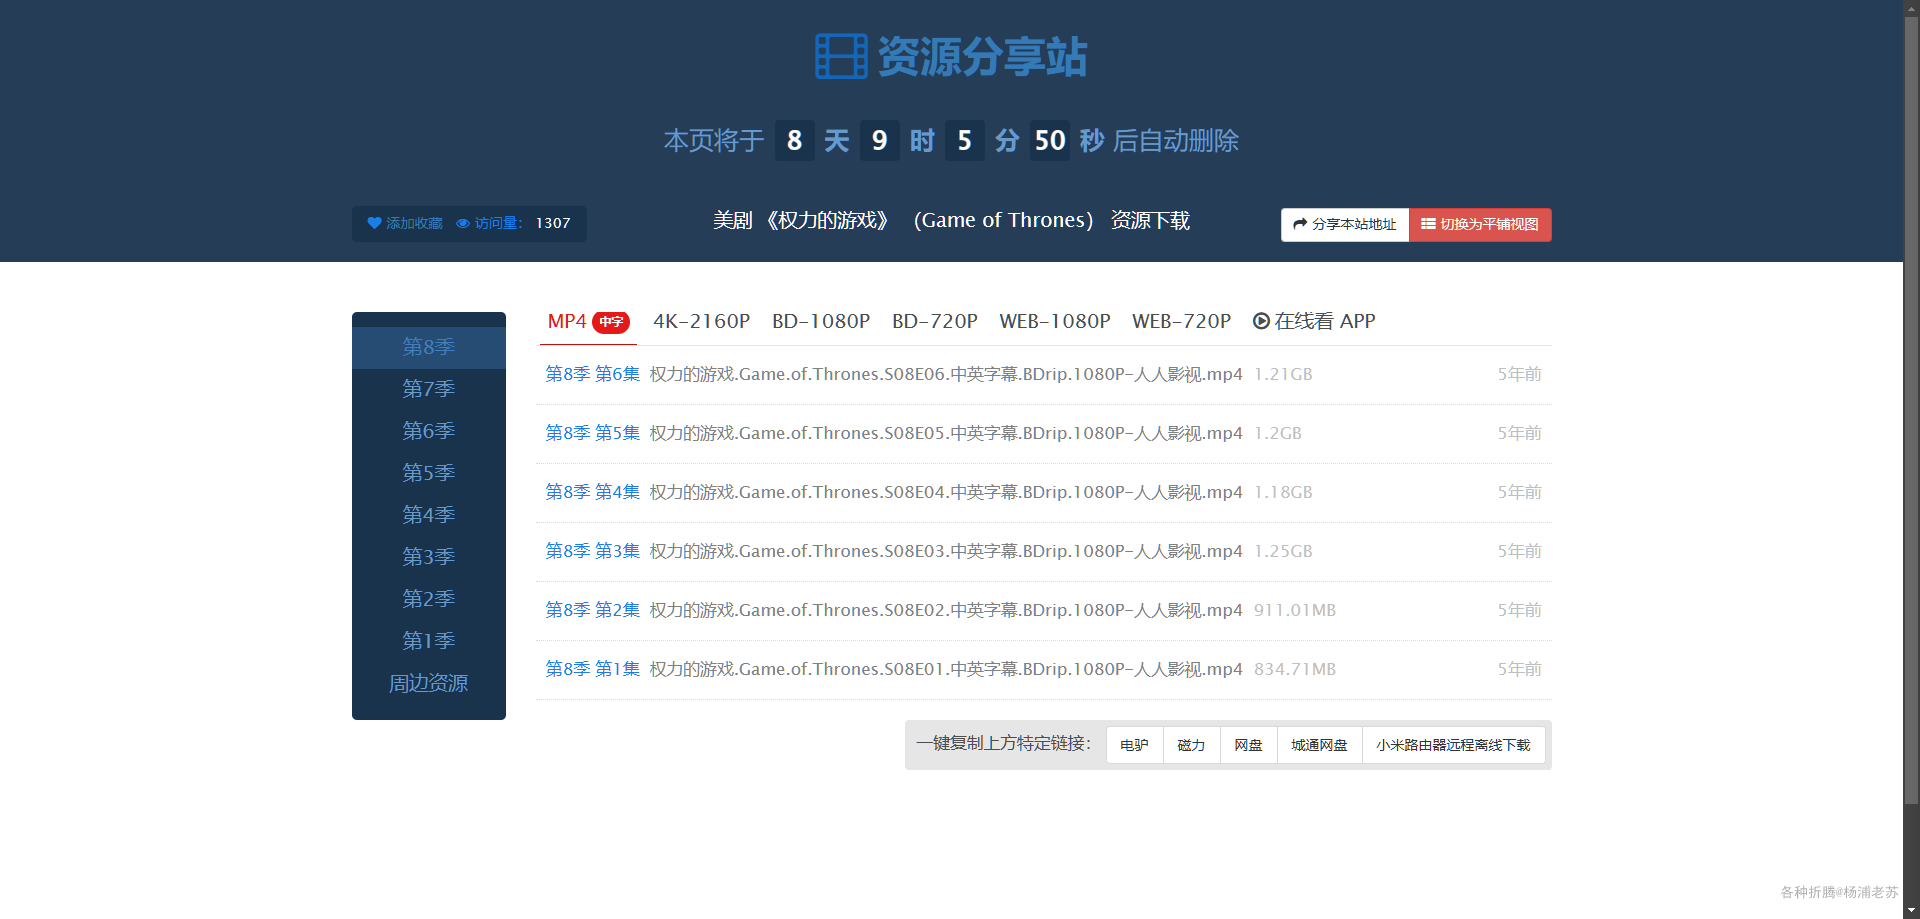Click the 资源分享站 site title

pyautogui.click(x=982, y=56)
